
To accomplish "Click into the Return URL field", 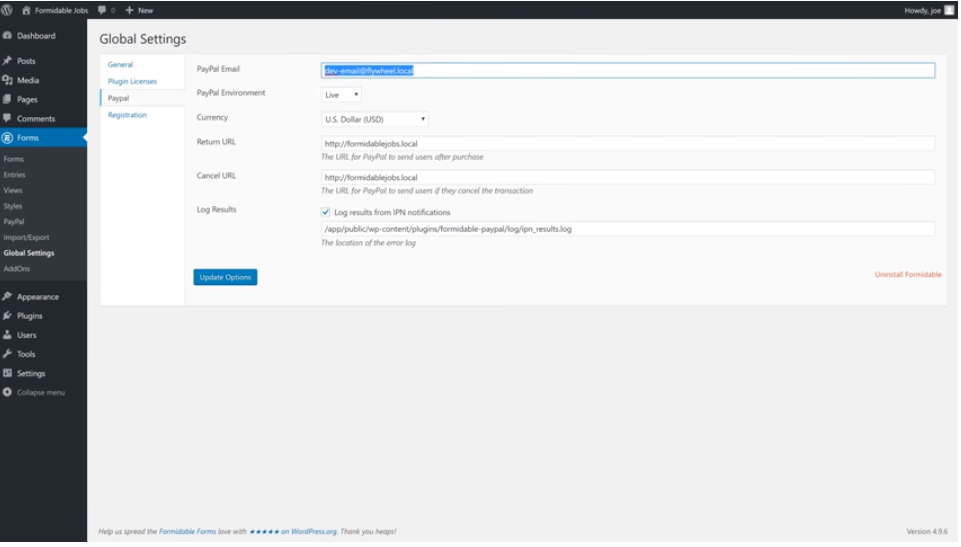I will [x=627, y=143].
